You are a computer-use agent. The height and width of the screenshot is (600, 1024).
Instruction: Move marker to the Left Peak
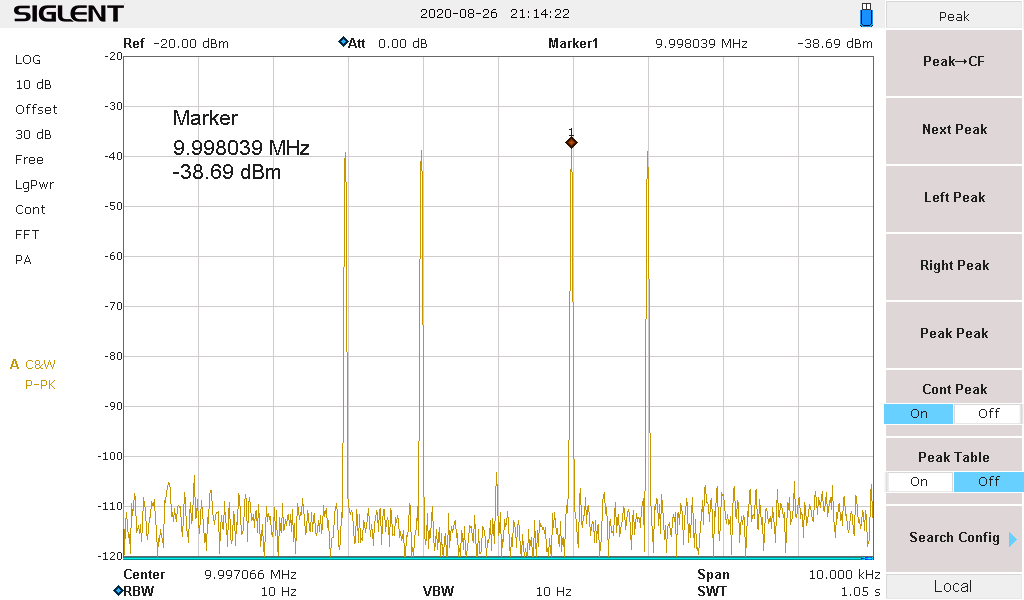pos(954,197)
